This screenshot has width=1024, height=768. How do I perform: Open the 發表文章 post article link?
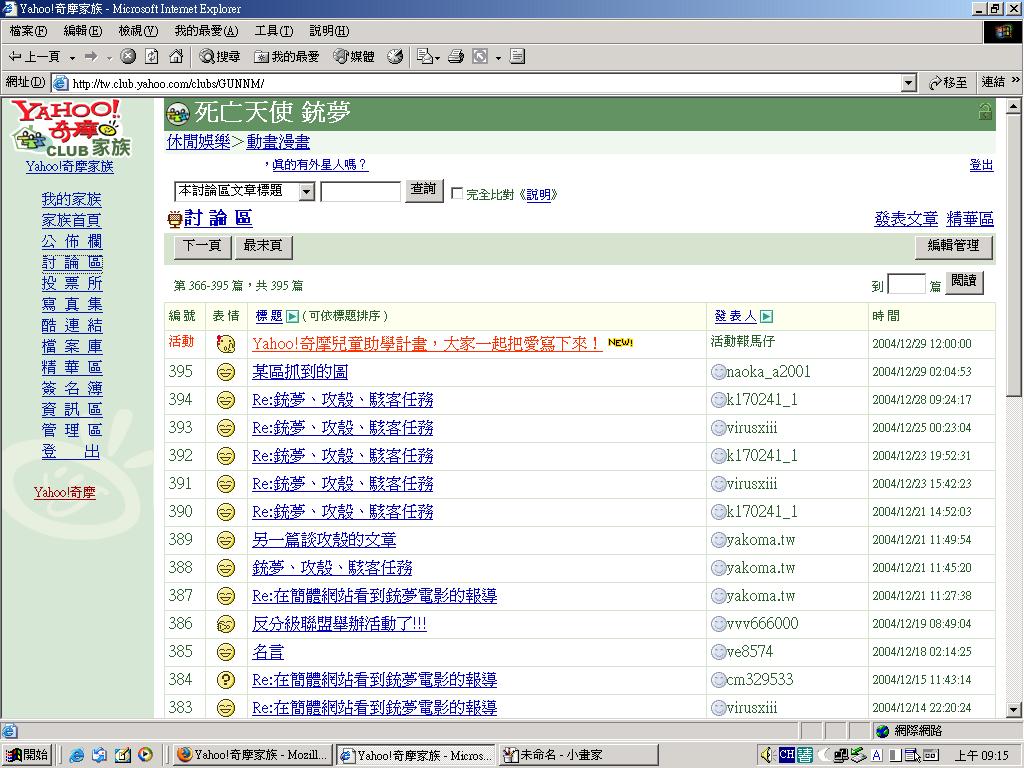point(906,219)
